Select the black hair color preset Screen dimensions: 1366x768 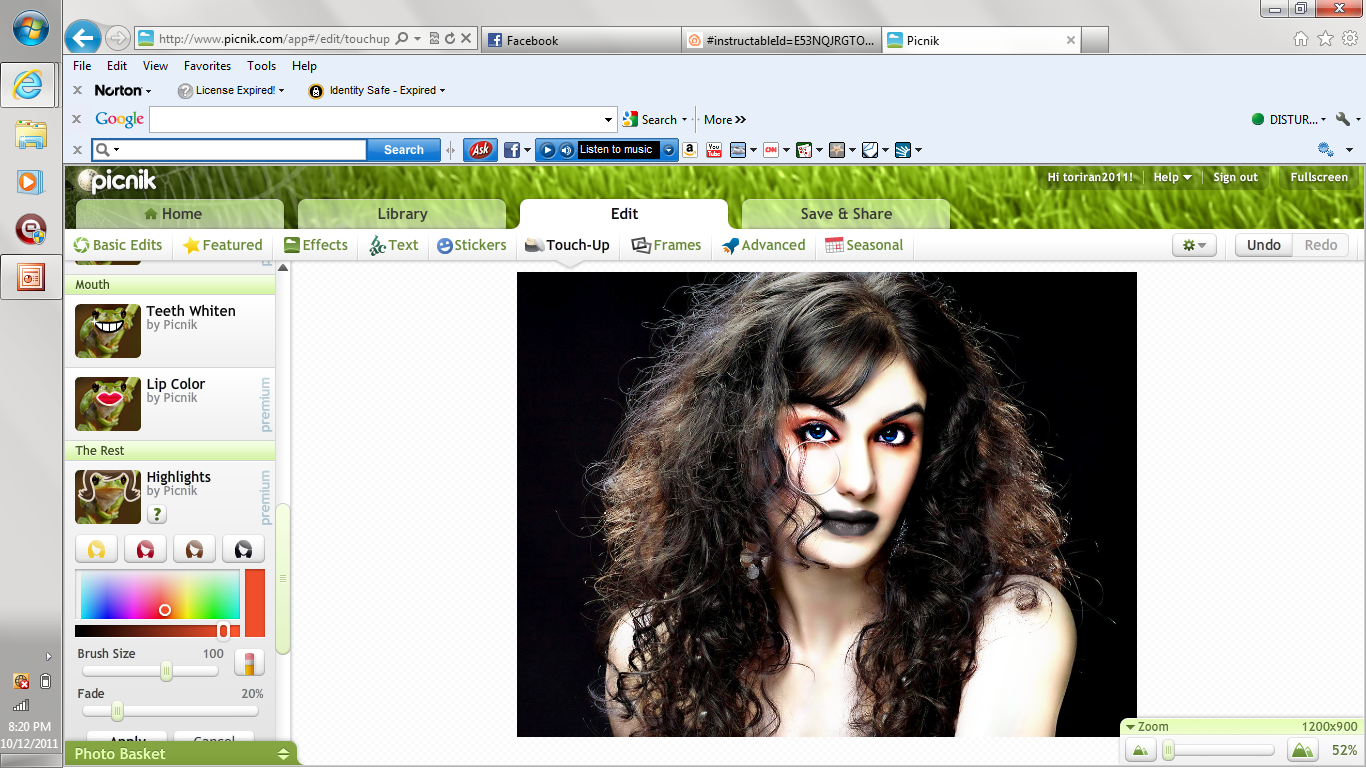[x=244, y=549]
